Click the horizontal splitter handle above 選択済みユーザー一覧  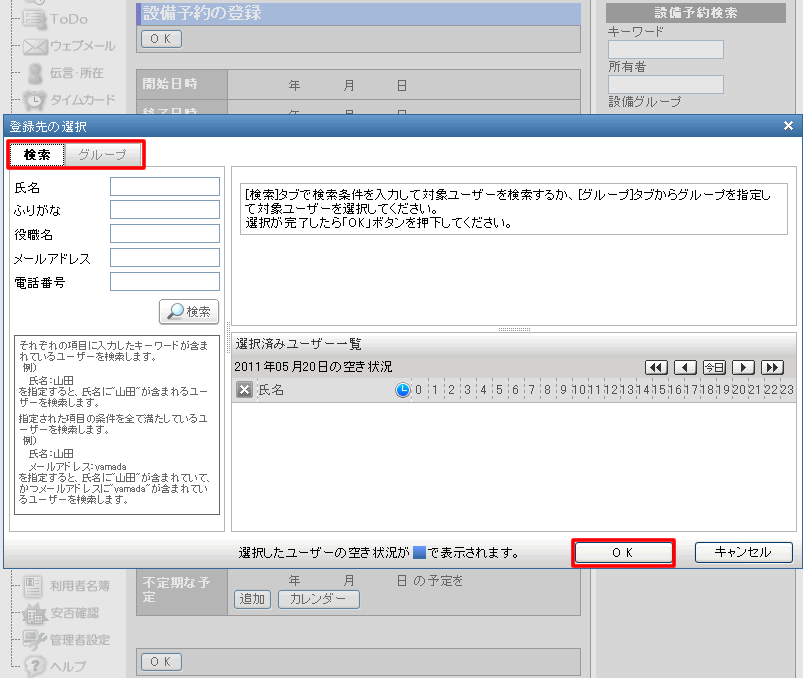[x=514, y=328]
